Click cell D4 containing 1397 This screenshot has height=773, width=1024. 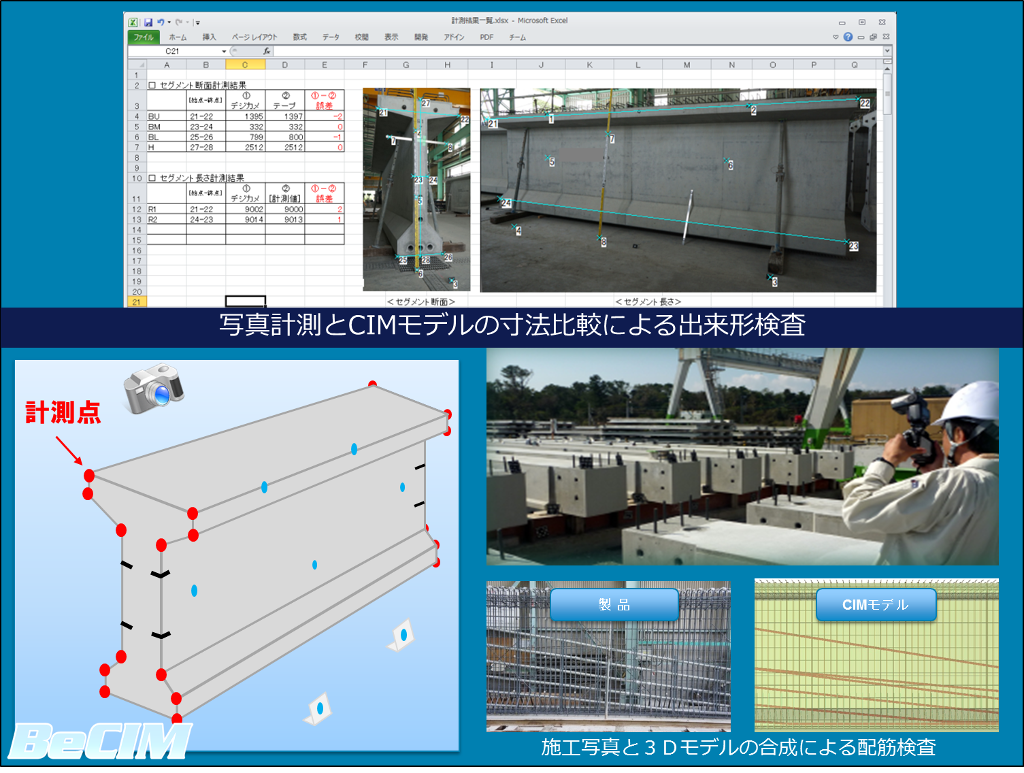[x=285, y=117]
